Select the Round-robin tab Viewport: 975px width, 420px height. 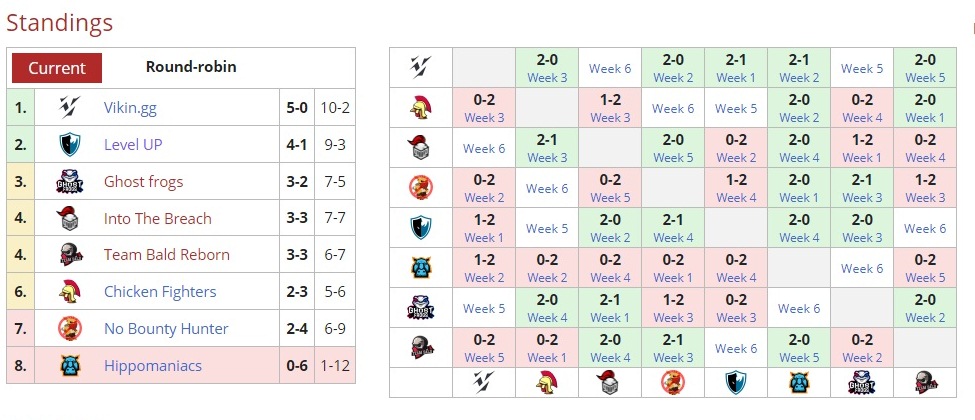coord(191,68)
